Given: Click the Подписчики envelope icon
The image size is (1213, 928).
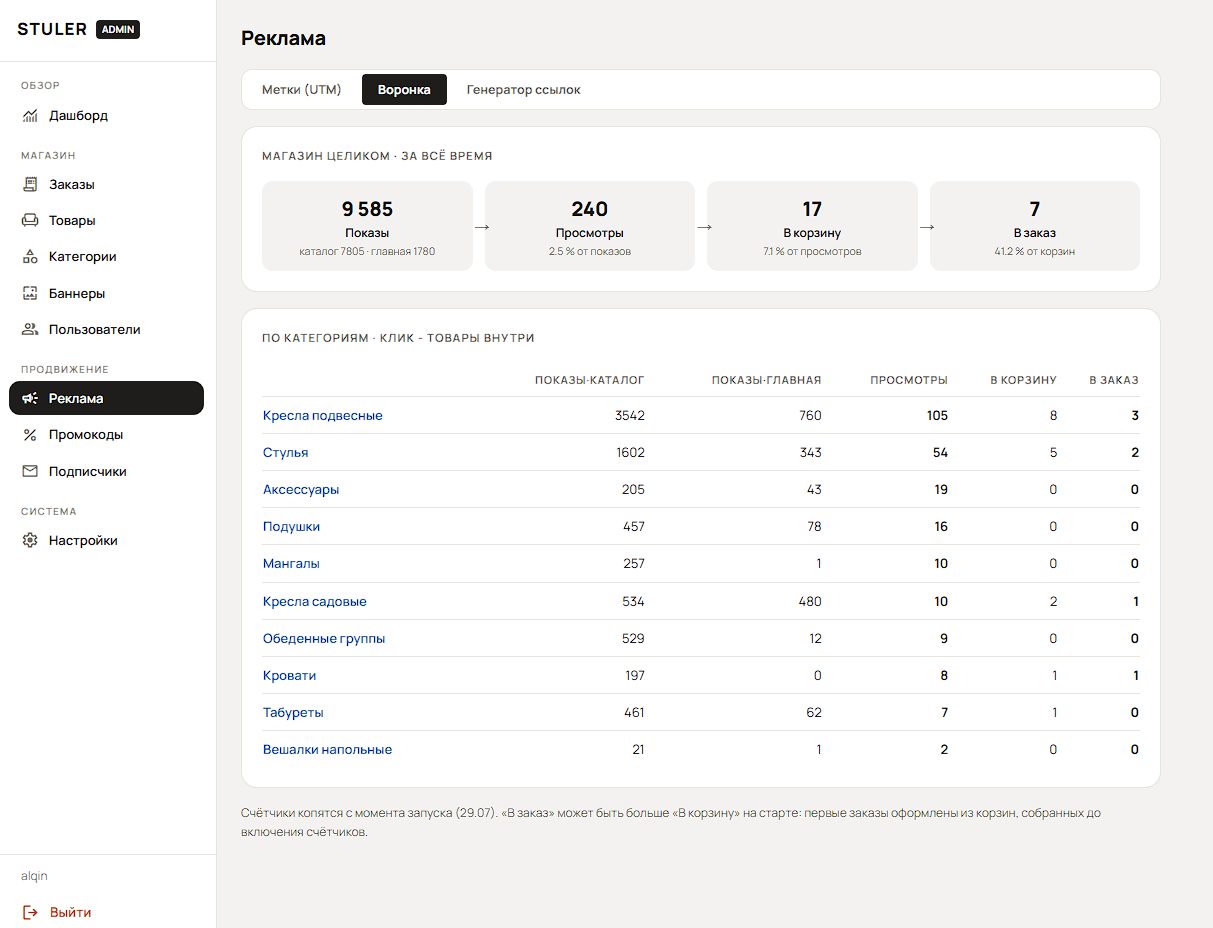Looking at the screenshot, I should point(30,472).
